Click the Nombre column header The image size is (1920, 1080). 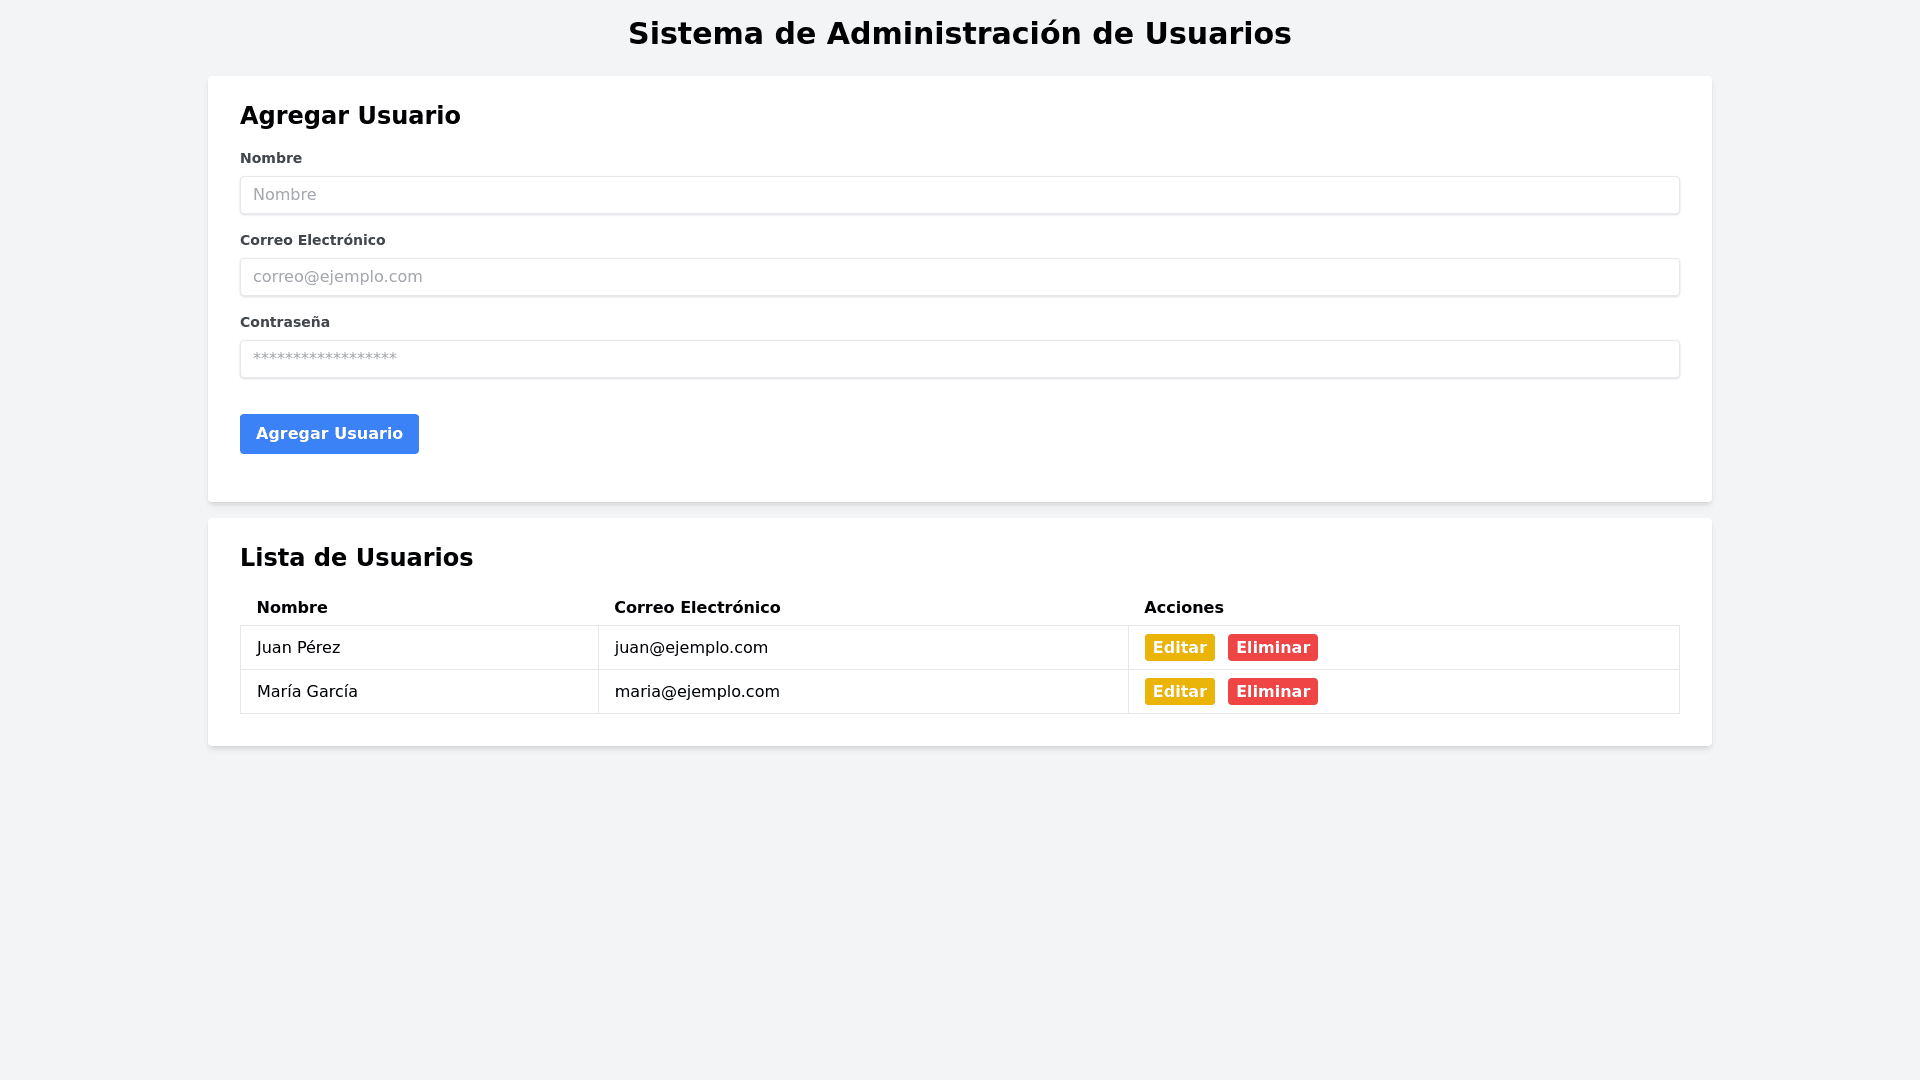[292, 608]
